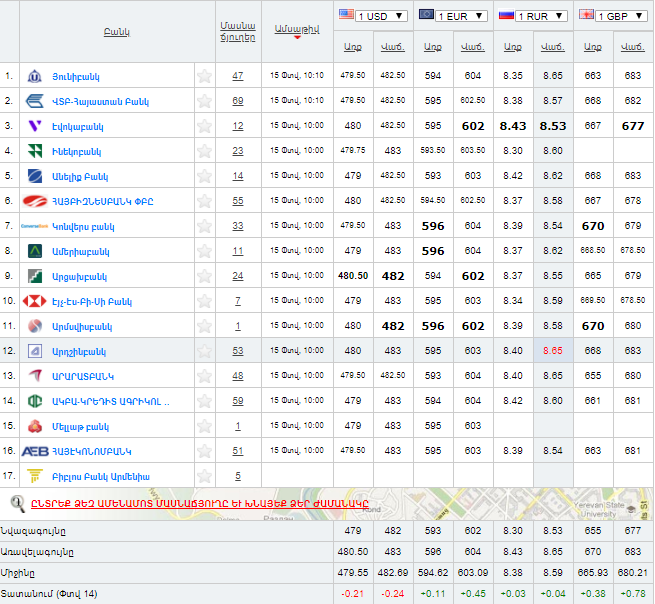The width and height of the screenshot is (655, 604).
Task: Sort by GBP sell column header
Action: [x=633, y=47]
